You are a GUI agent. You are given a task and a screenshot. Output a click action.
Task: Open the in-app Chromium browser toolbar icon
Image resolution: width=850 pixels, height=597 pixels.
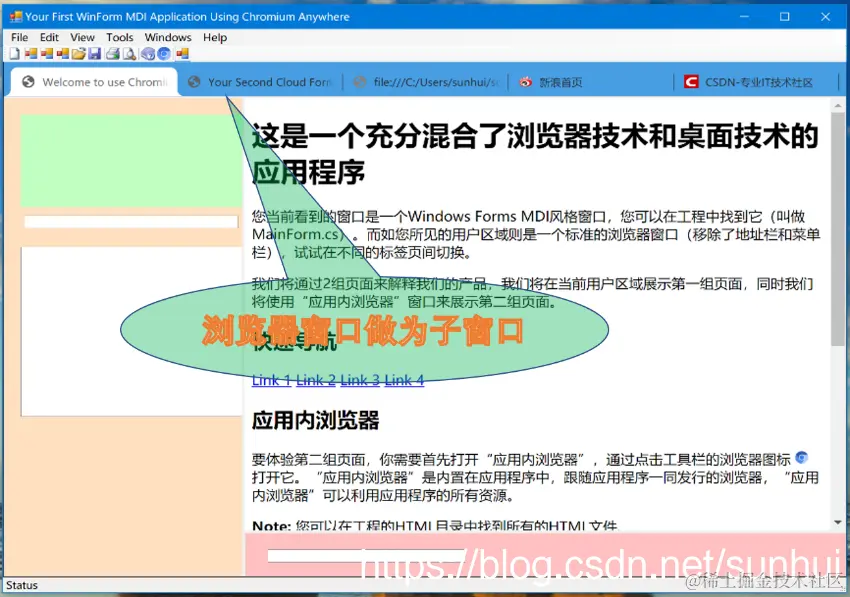point(164,54)
